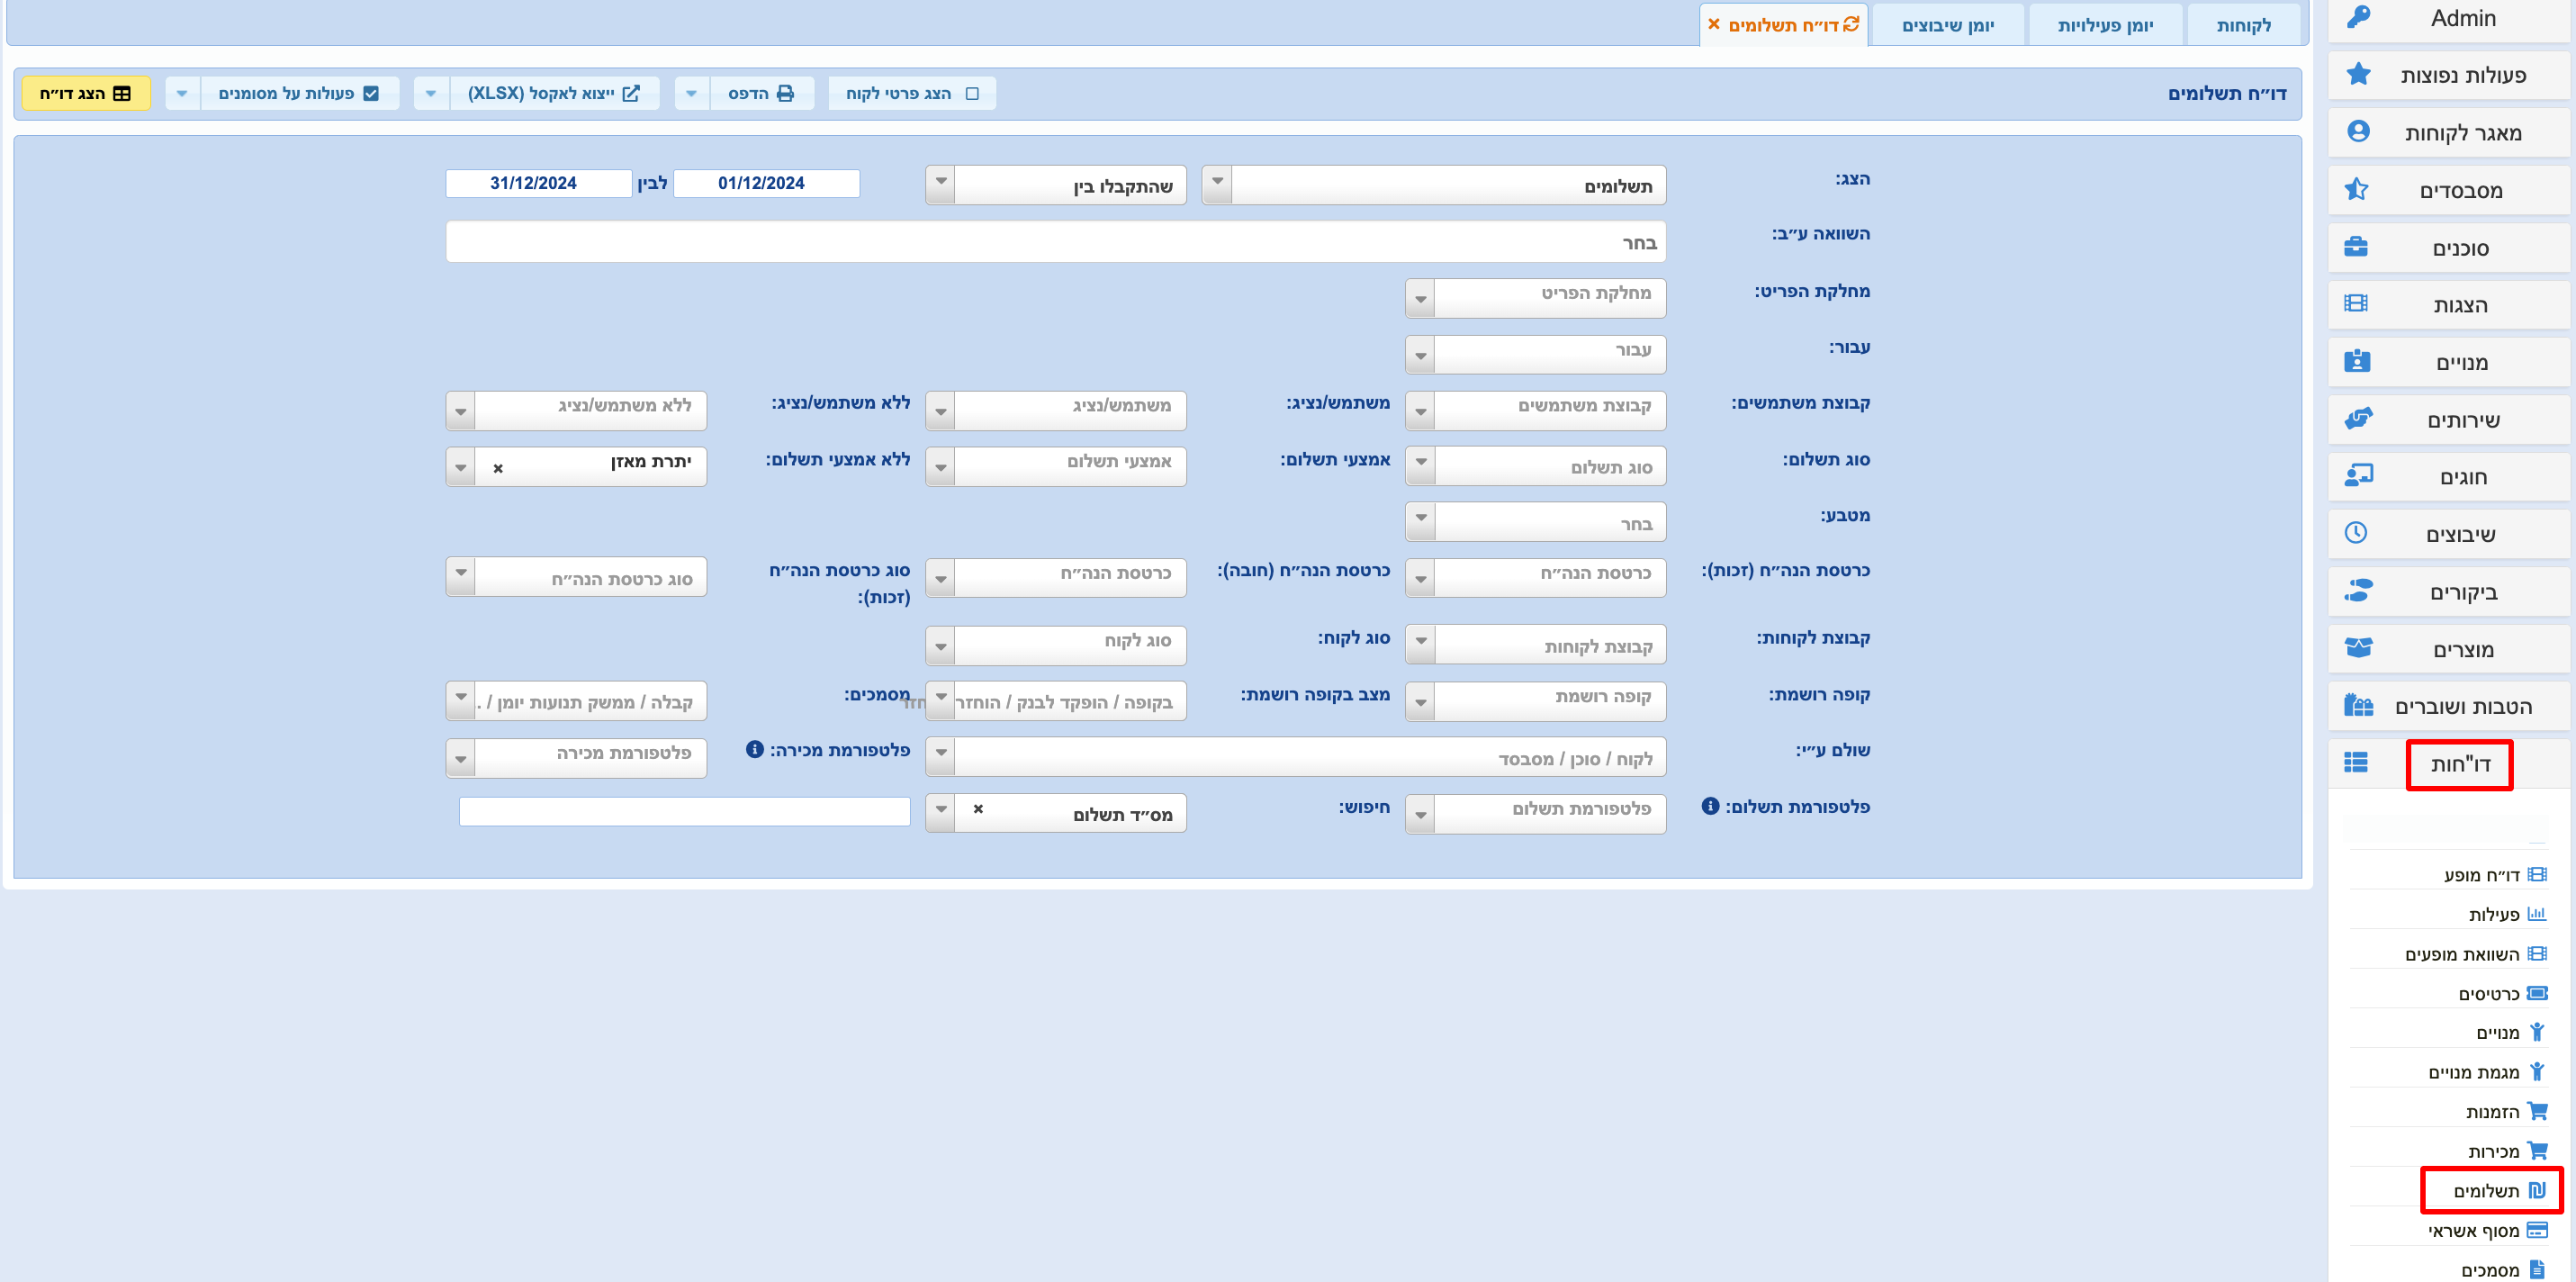The width and height of the screenshot is (2576, 1282).
Task: Click the refresh icon on דו״ח תשלומים tab
Action: pos(1851,24)
